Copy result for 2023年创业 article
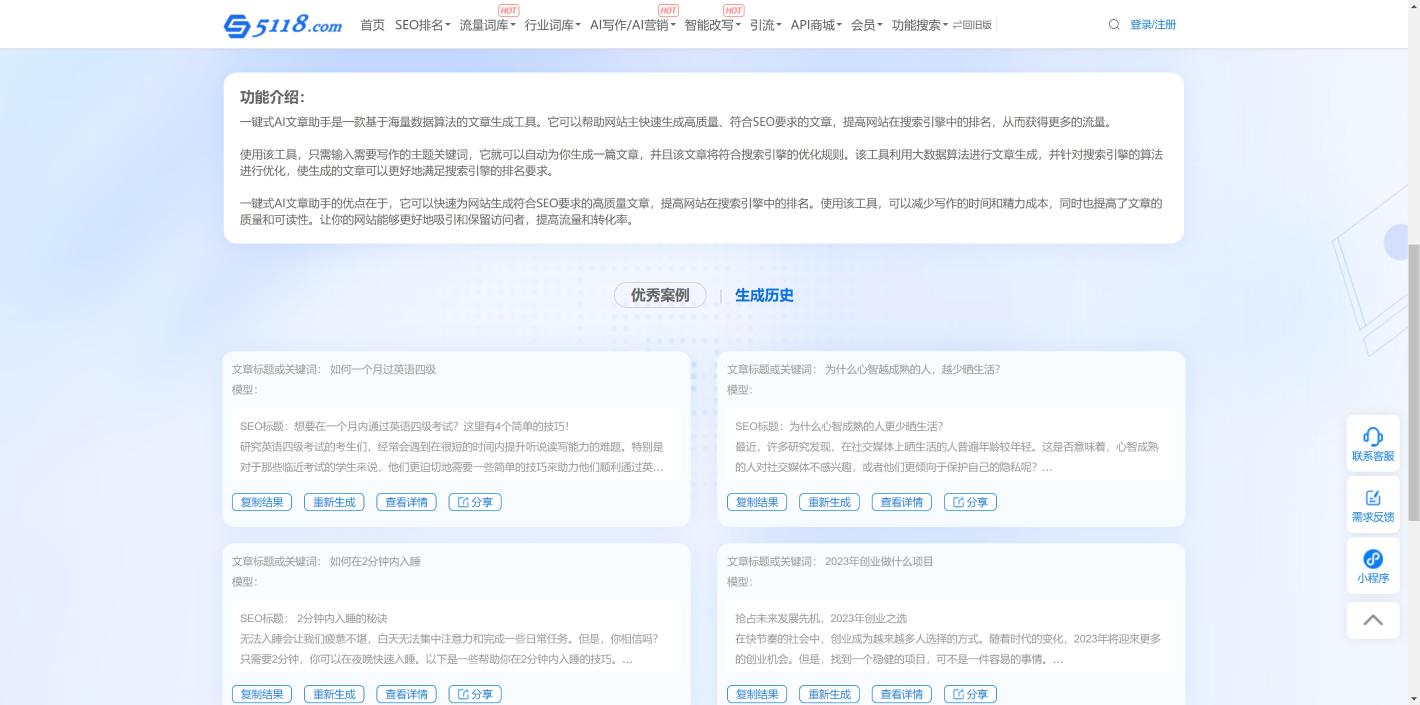This screenshot has width=1420, height=705. click(x=757, y=694)
